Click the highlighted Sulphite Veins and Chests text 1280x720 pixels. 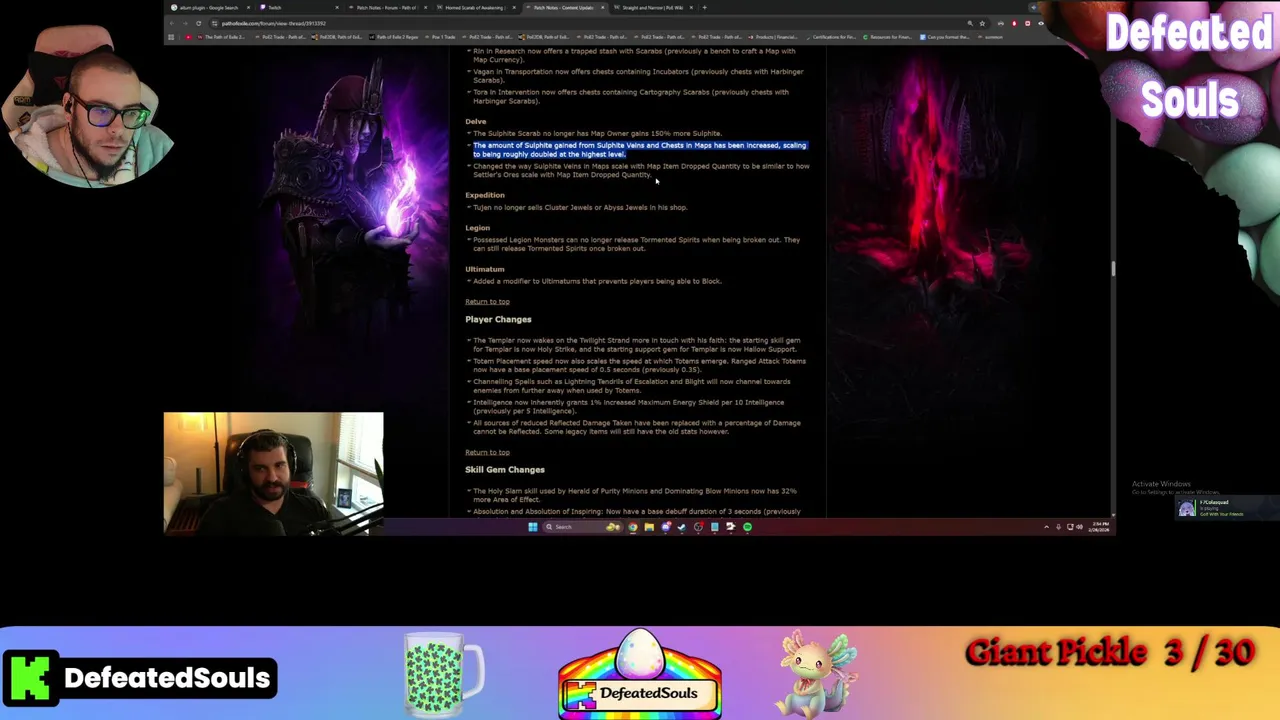640,150
